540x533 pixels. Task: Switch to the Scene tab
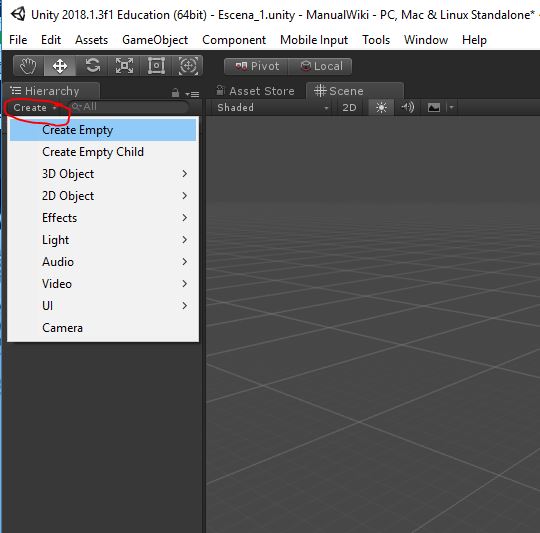(355, 91)
